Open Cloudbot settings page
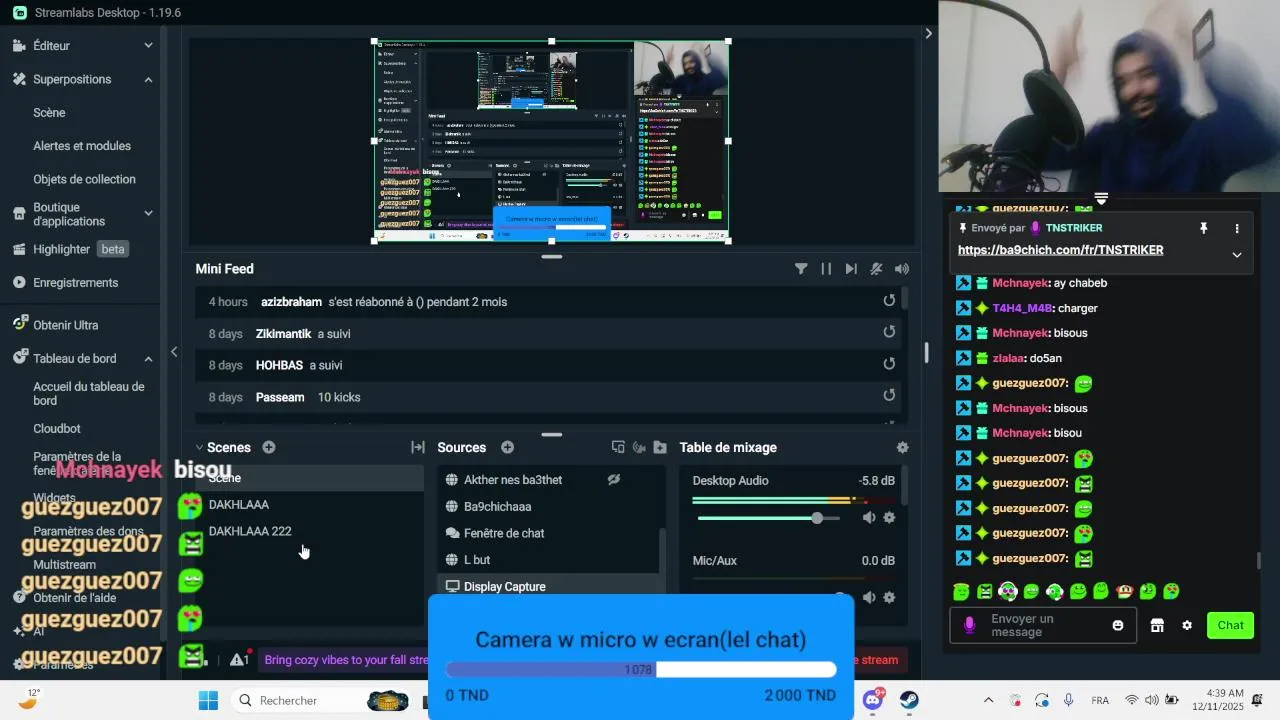Image resolution: width=1280 pixels, height=720 pixels. pos(57,428)
